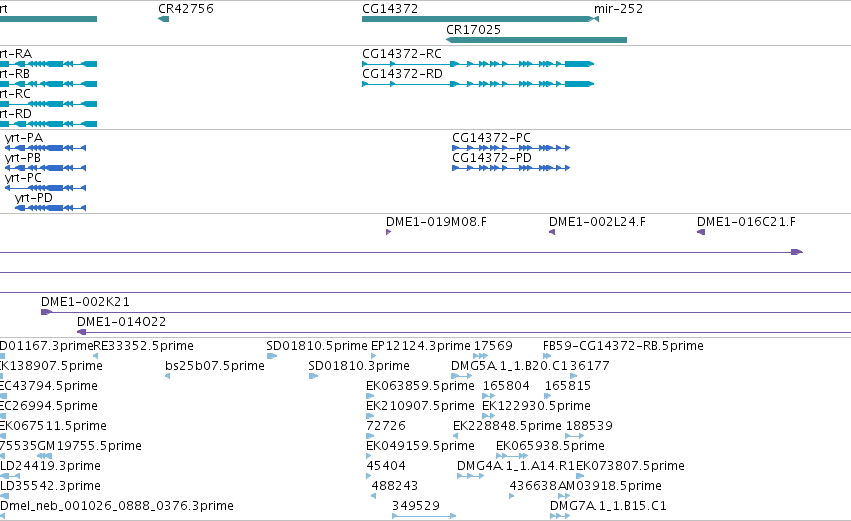Click the EK073807.5prime EST label
851x521 pixels.
pyautogui.click(x=630, y=466)
